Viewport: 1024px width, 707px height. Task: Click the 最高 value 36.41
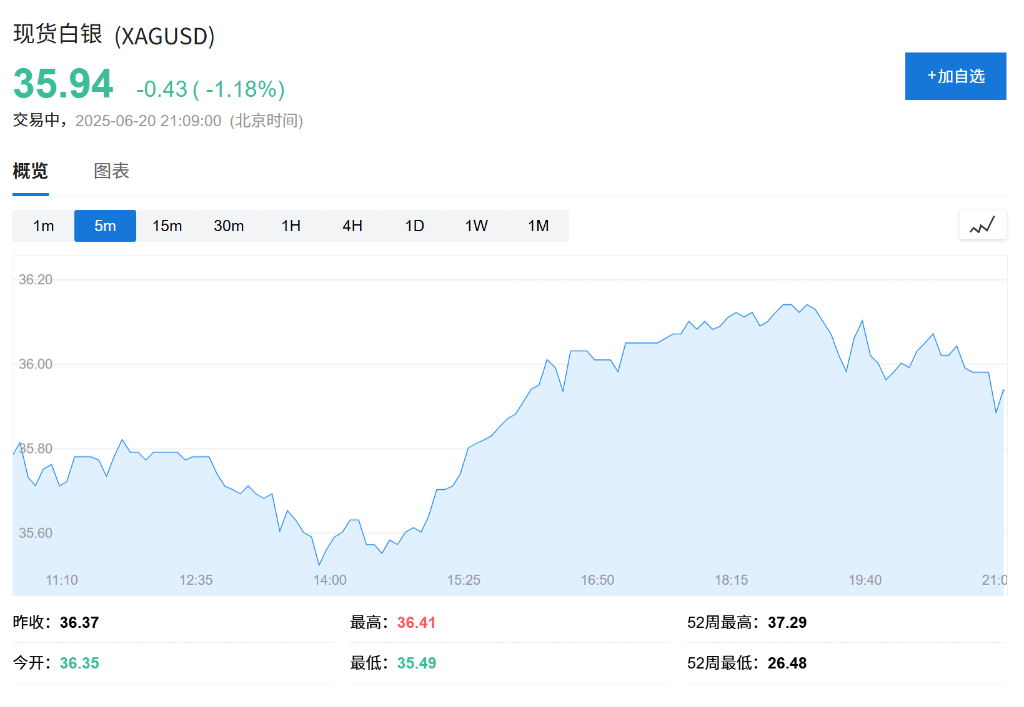tap(416, 623)
